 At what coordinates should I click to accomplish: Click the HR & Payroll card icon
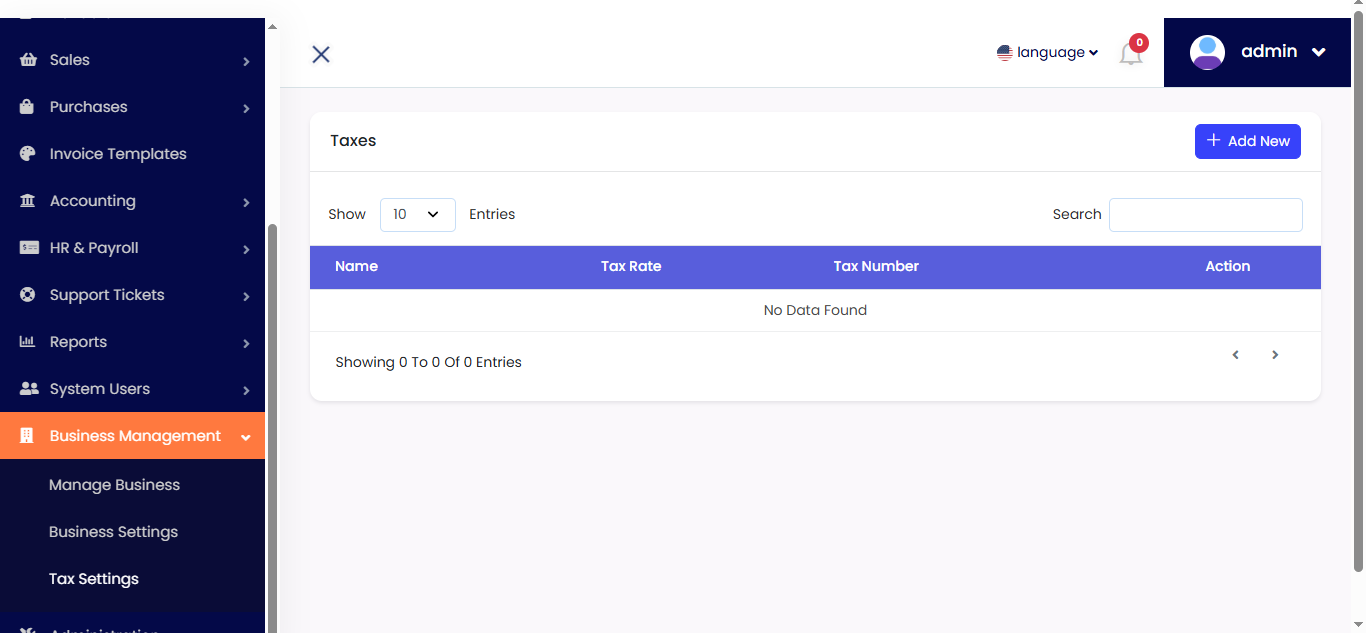tap(29, 248)
